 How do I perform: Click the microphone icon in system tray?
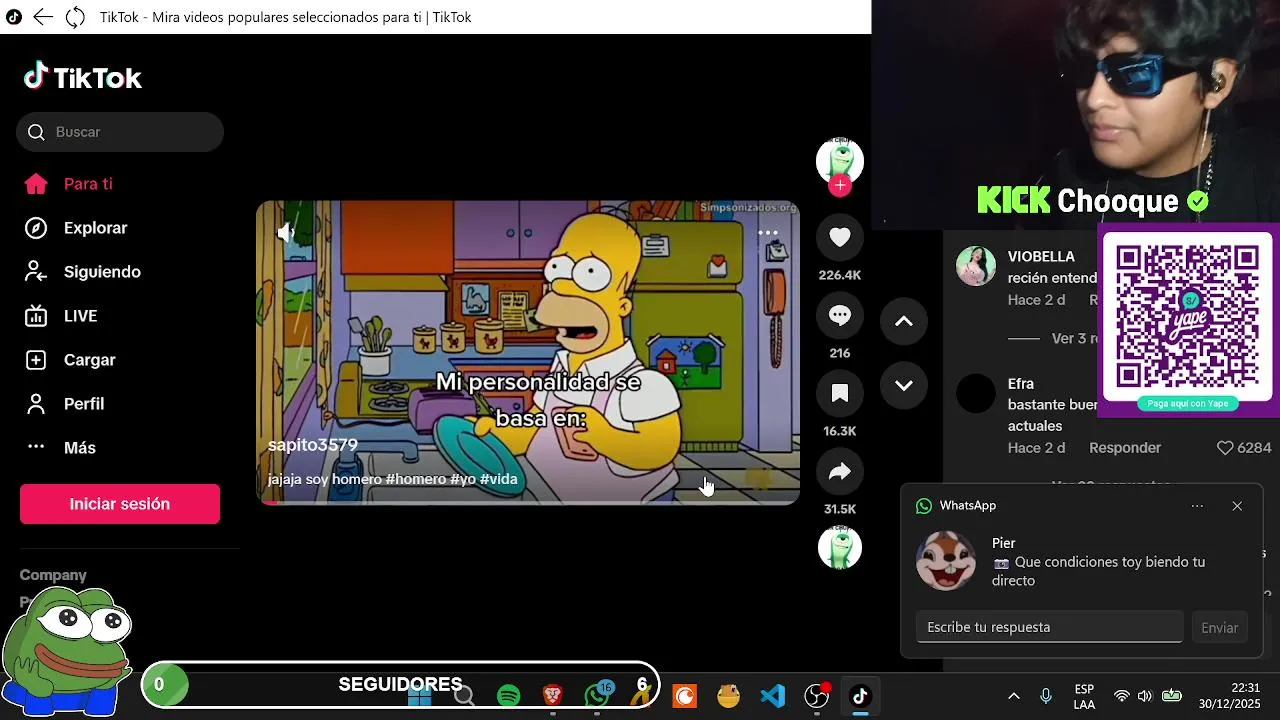[x=1046, y=696]
